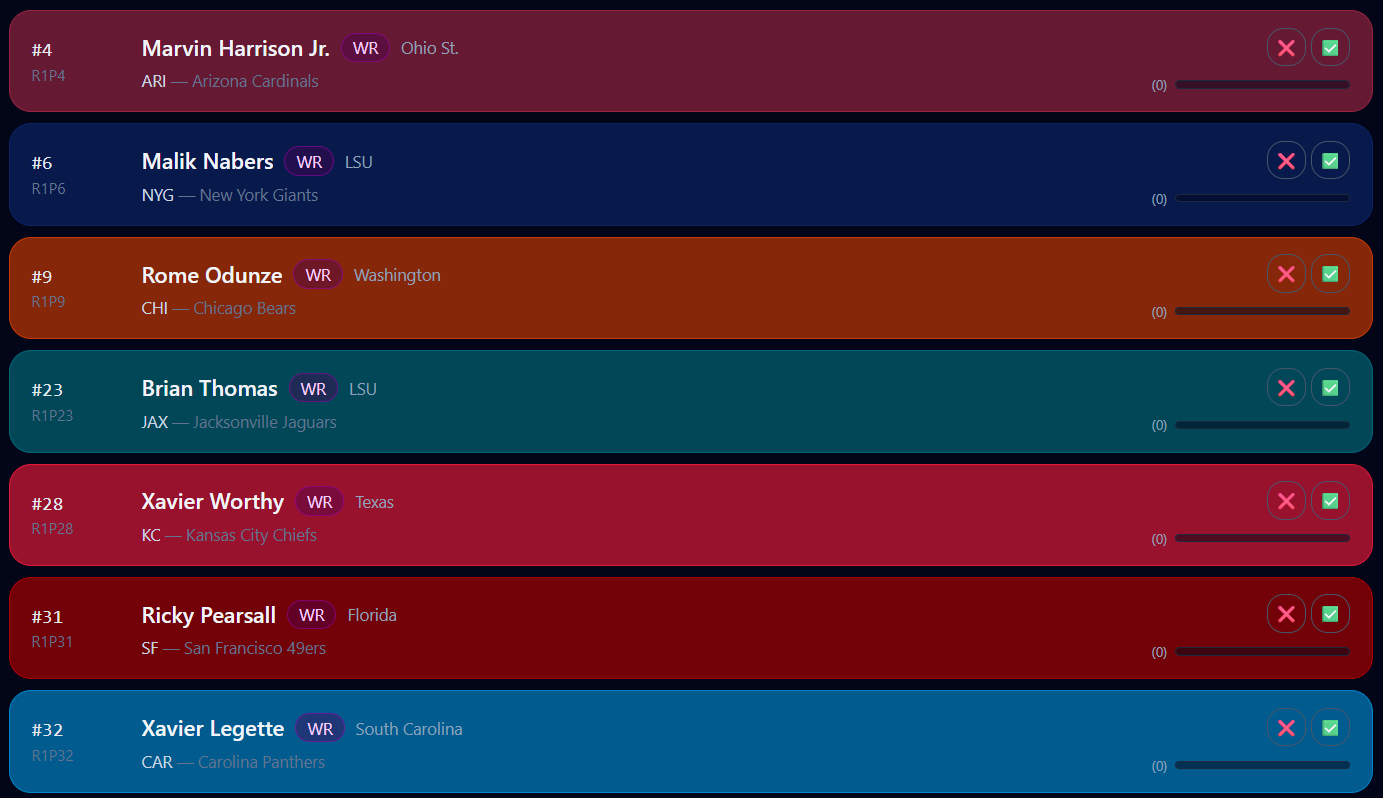
Task: Click the rating bar for Rome Odunze
Action: [1262, 311]
